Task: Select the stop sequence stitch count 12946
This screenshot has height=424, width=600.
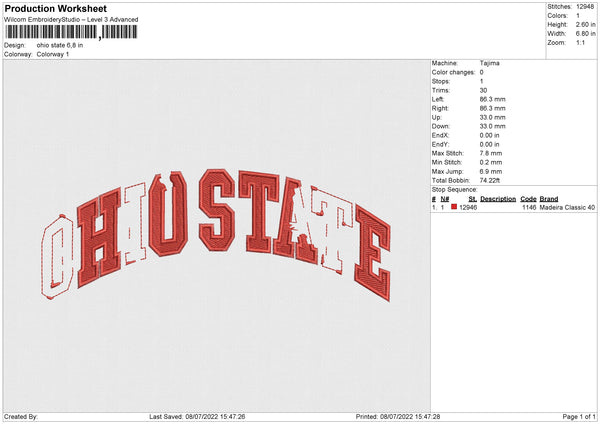Action: click(x=468, y=207)
